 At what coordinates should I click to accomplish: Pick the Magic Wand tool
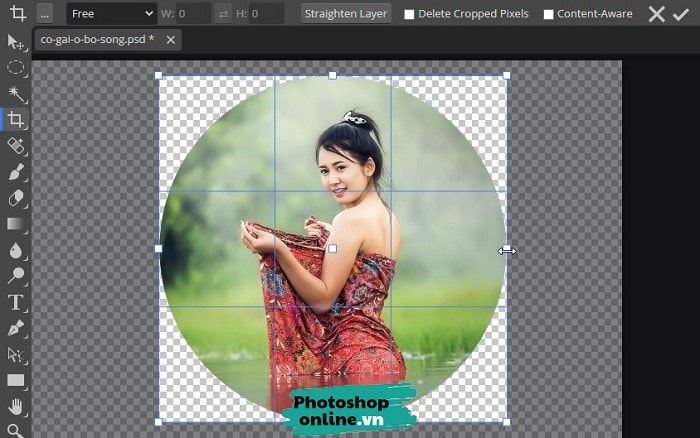coord(16,94)
